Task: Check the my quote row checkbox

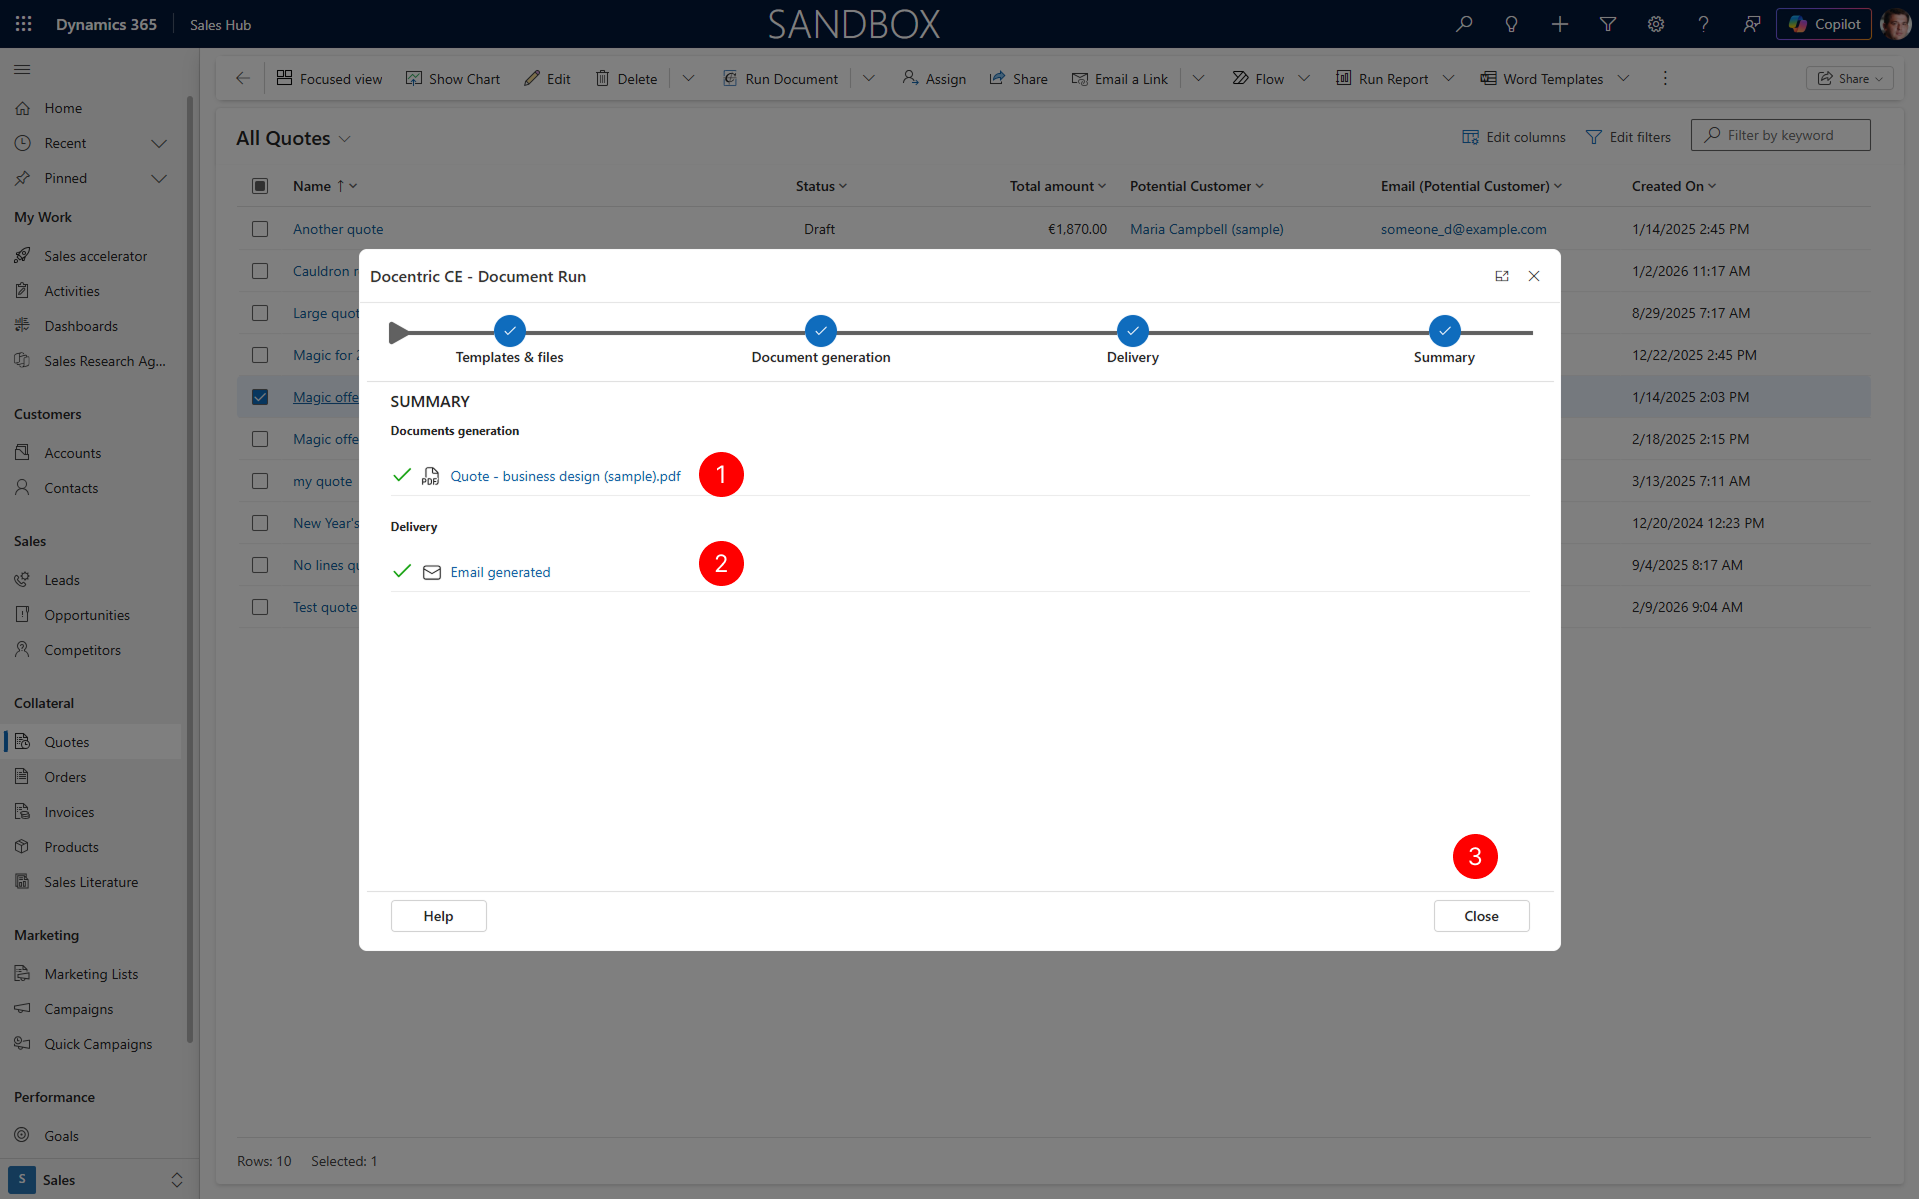Action: pos(260,481)
